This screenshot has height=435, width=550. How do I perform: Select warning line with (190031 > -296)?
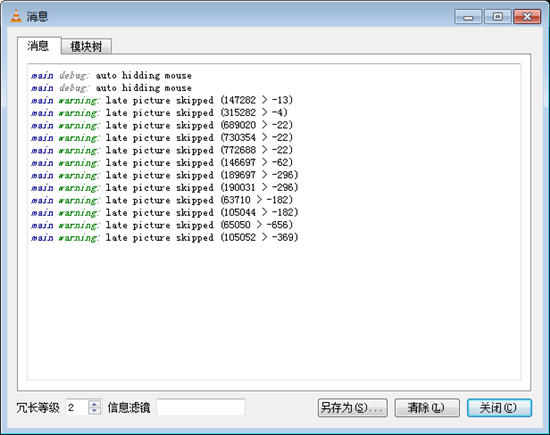coord(165,187)
